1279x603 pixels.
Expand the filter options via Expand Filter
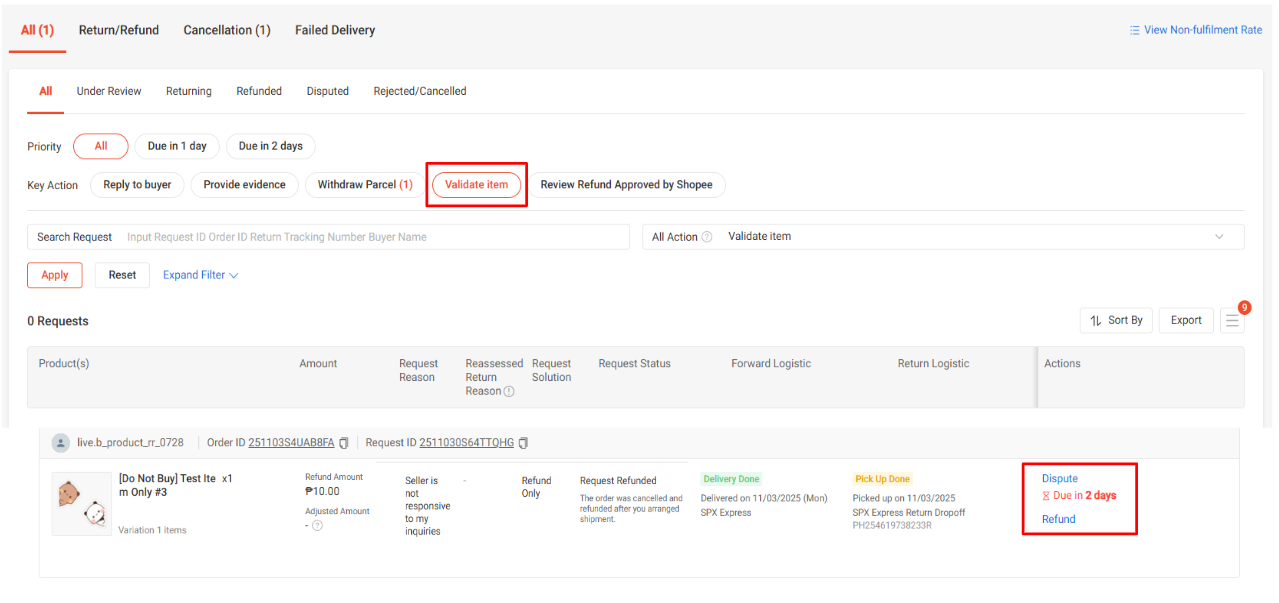coord(201,275)
